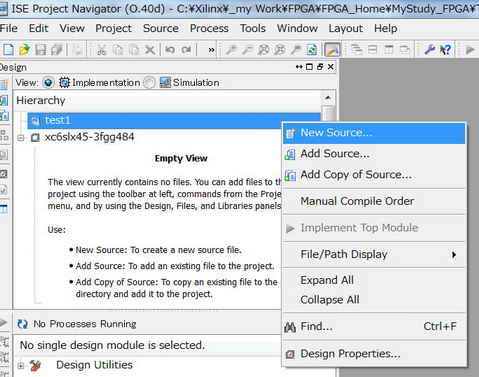Click the Delete X toolbar icon
479x377 pixels.
(150, 50)
